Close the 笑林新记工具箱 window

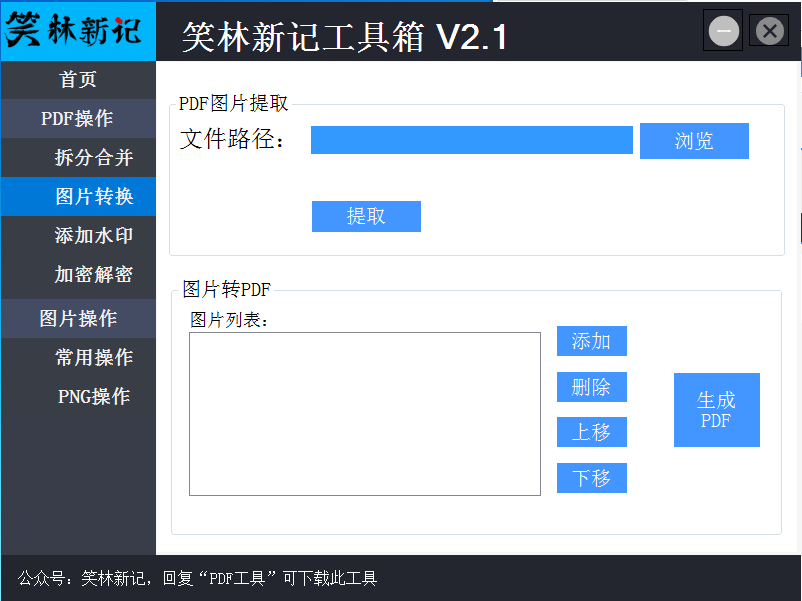click(x=769, y=31)
